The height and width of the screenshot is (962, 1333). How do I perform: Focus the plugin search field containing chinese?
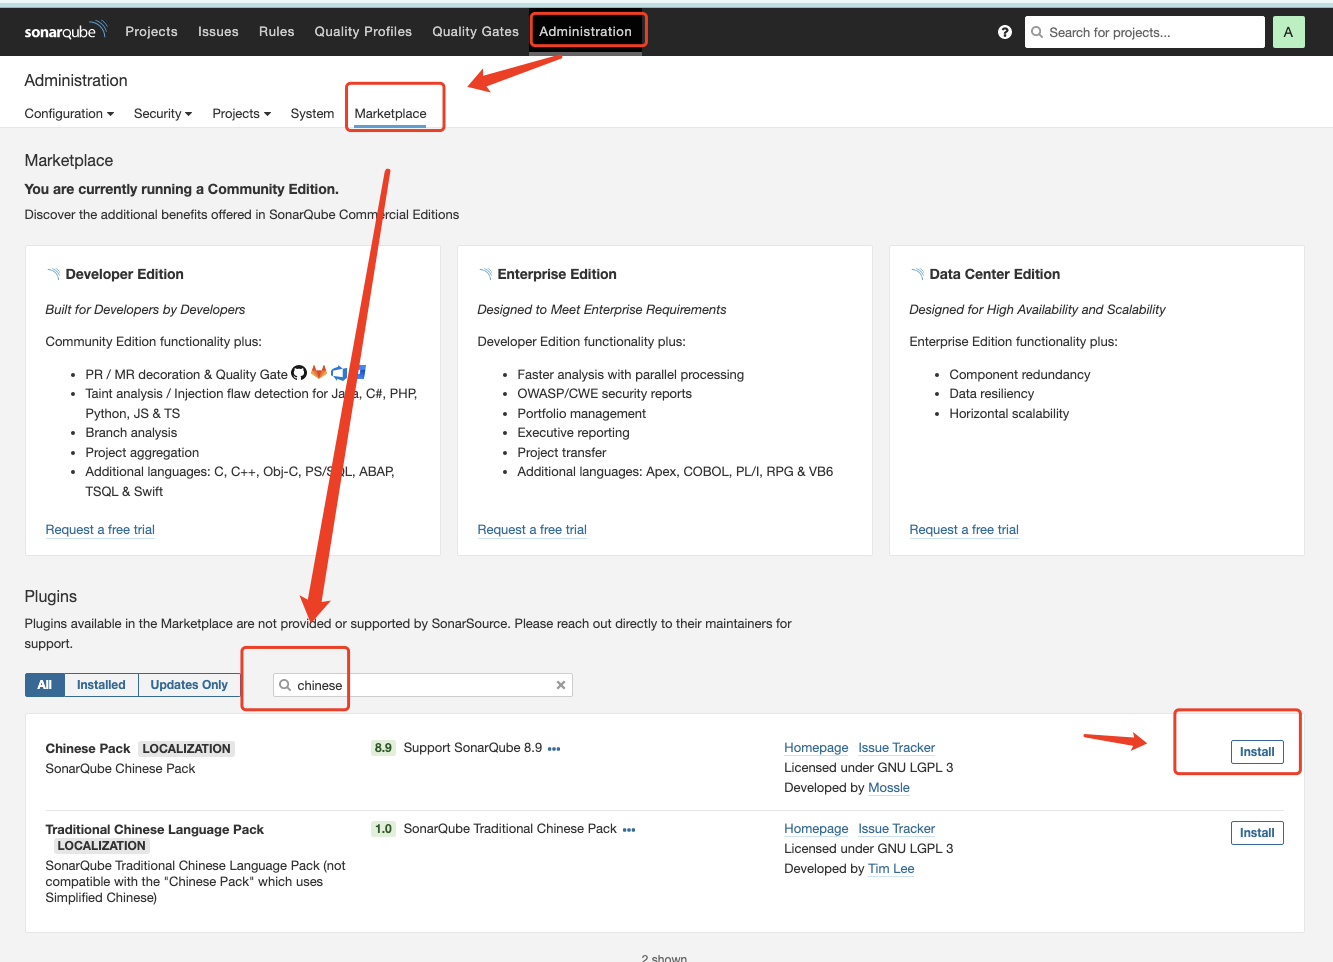423,685
